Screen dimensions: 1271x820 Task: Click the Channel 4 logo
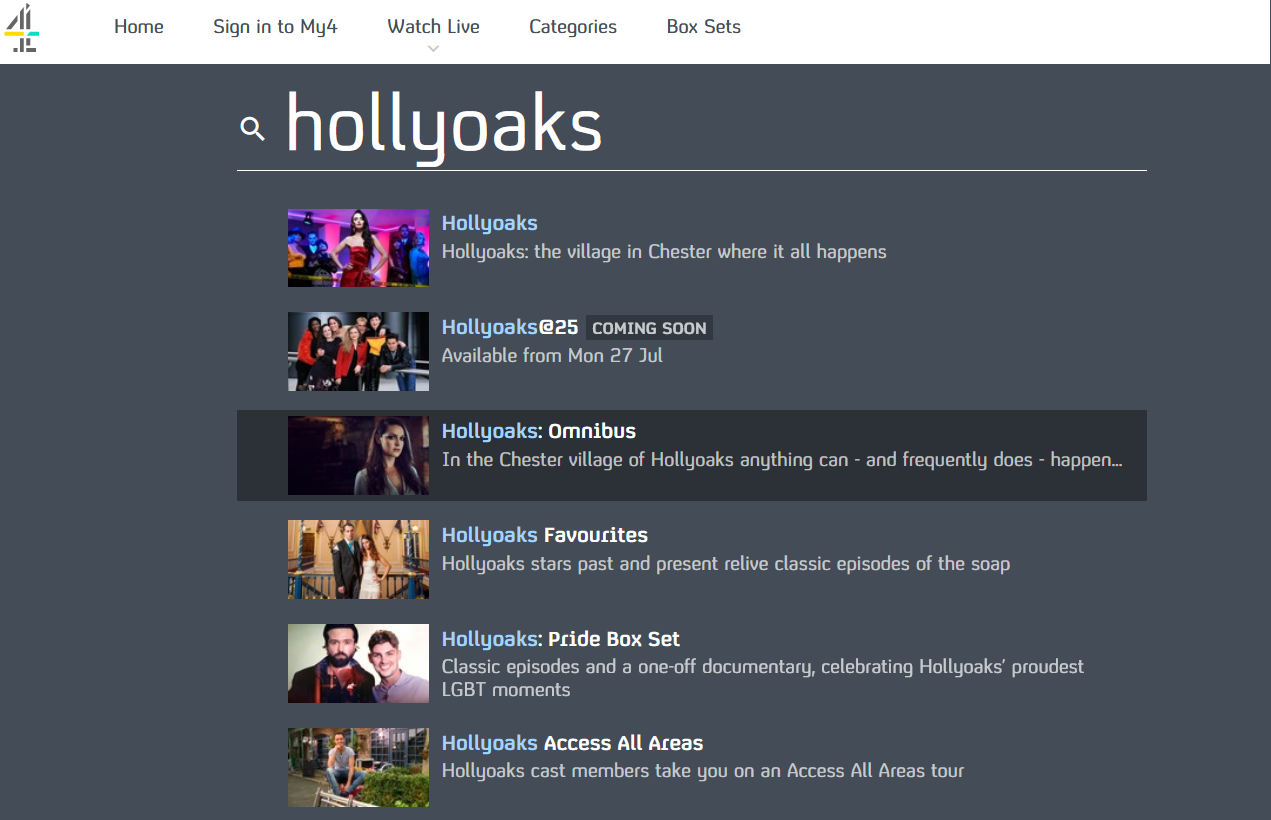[22, 28]
